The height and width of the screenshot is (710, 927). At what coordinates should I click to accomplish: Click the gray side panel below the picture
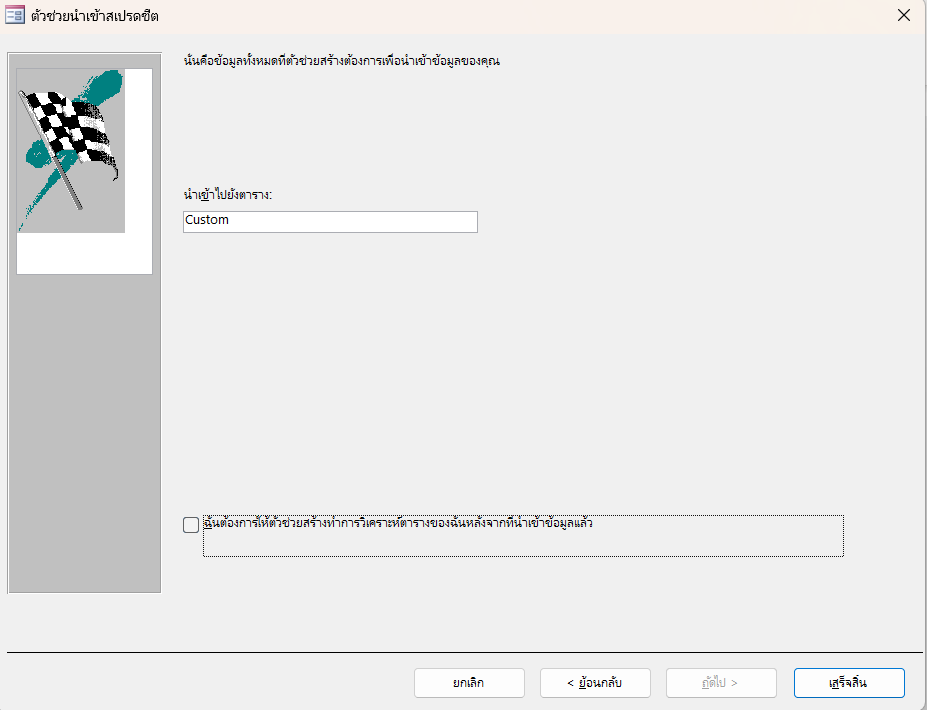click(x=84, y=430)
